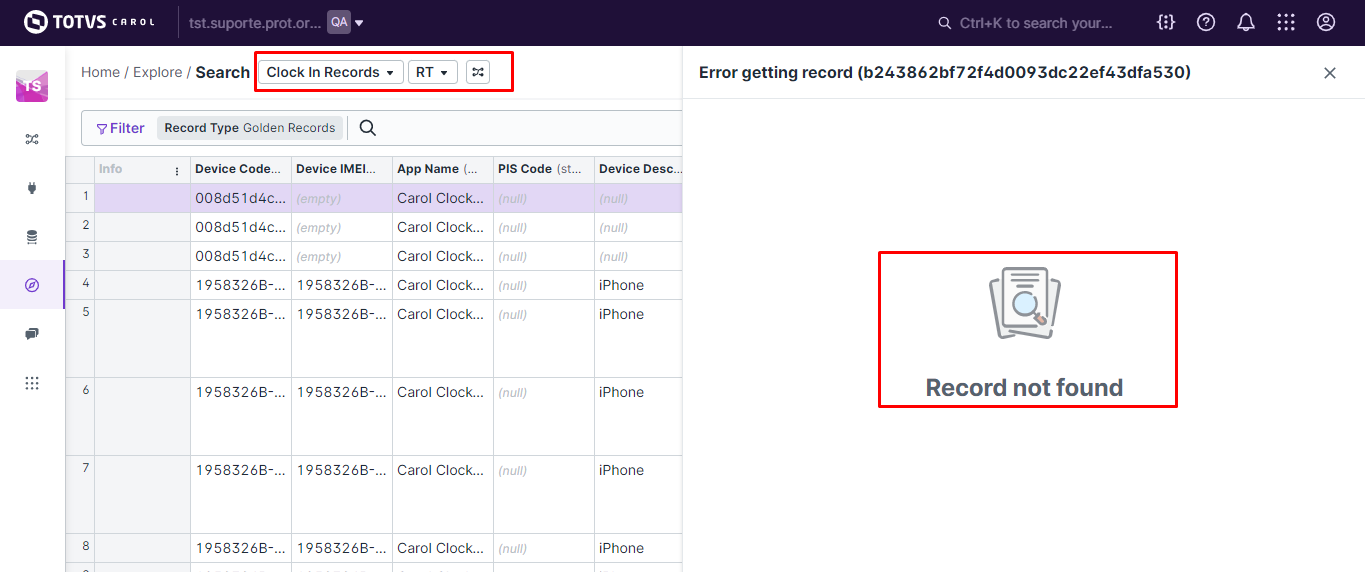Open the API braces icon
The width and height of the screenshot is (1365, 572).
pos(1166,22)
